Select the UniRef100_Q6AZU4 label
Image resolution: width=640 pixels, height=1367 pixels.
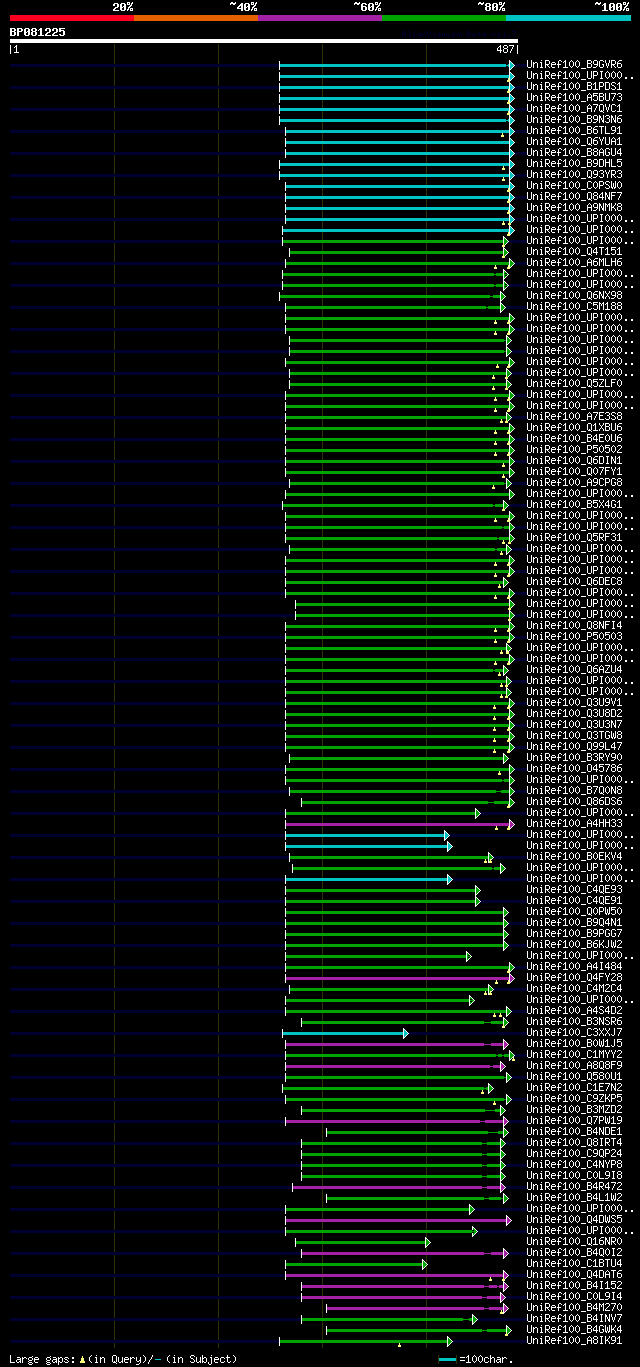click(573, 669)
